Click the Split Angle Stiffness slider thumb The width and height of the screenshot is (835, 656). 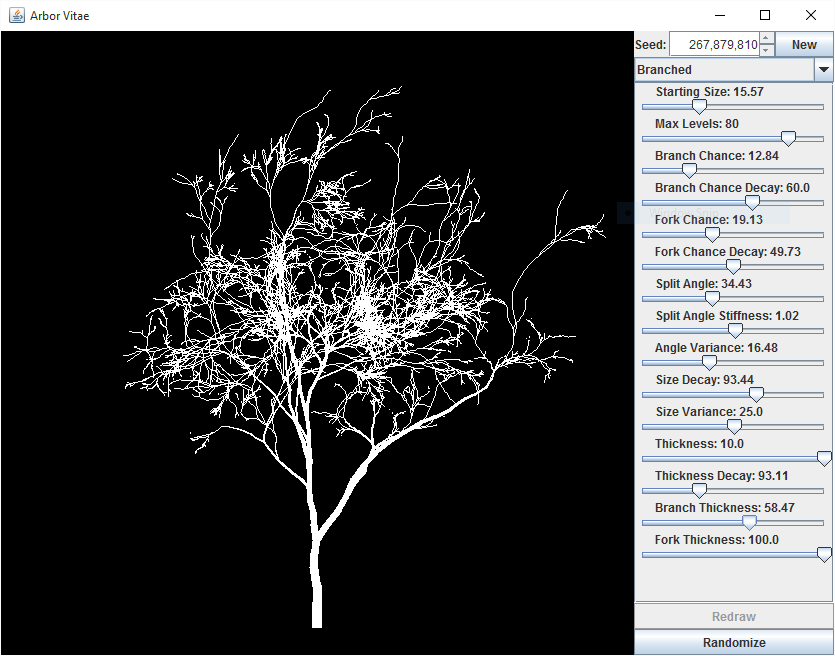[735, 330]
